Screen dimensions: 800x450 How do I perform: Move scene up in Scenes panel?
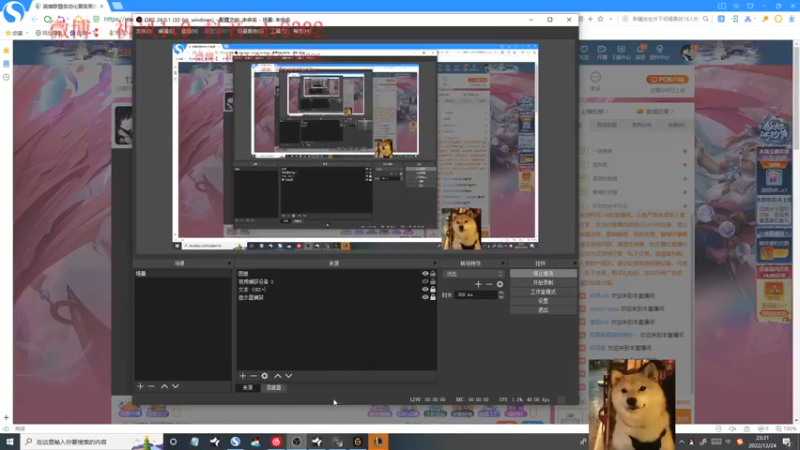coord(164,386)
